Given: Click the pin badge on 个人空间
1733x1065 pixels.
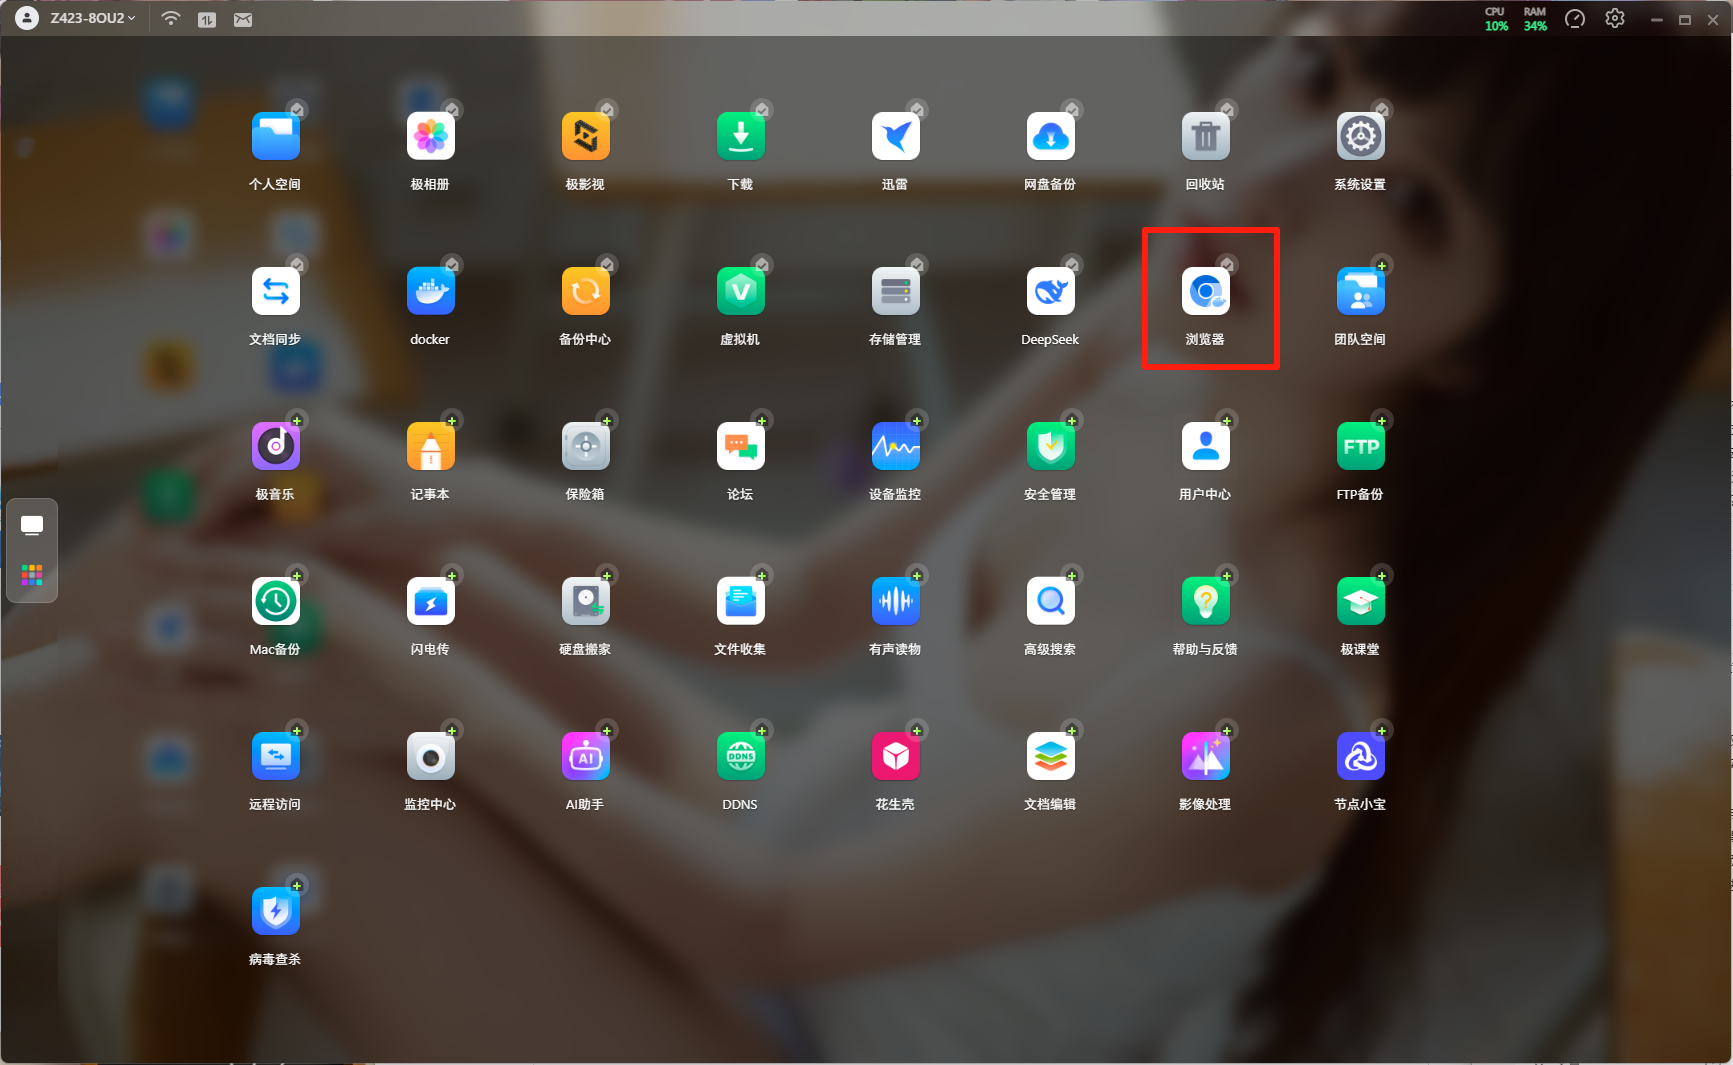Looking at the screenshot, I should tap(297, 109).
